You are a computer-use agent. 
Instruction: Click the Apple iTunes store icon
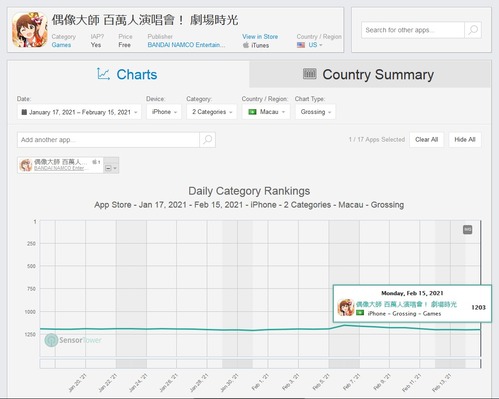point(246,45)
